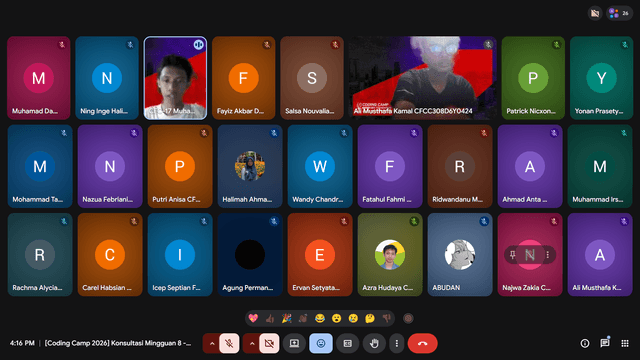Expand video settings arrow beside camera
640x360 pixels.
point(252,343)
